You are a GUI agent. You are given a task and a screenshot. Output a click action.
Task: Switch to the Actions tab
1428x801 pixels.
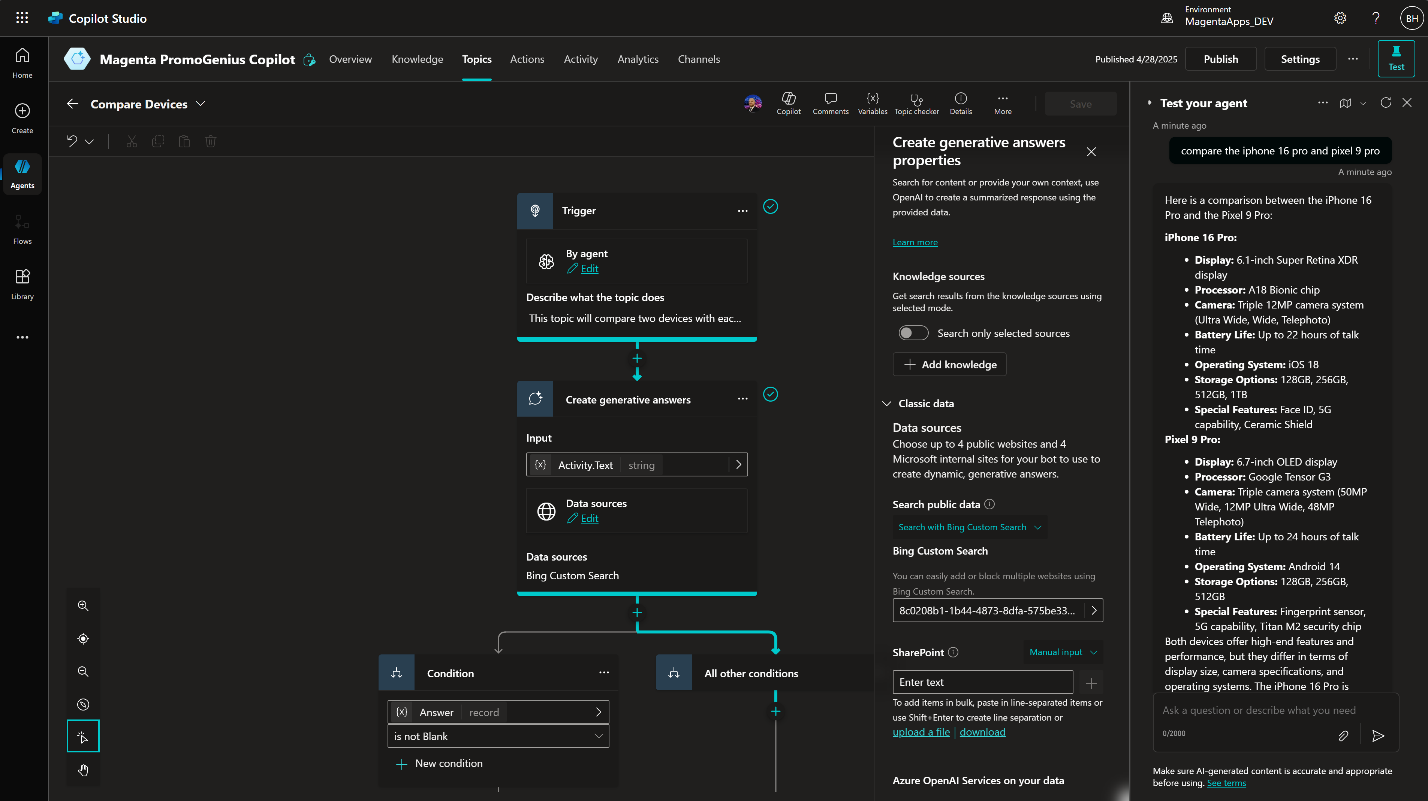[527, 59]
